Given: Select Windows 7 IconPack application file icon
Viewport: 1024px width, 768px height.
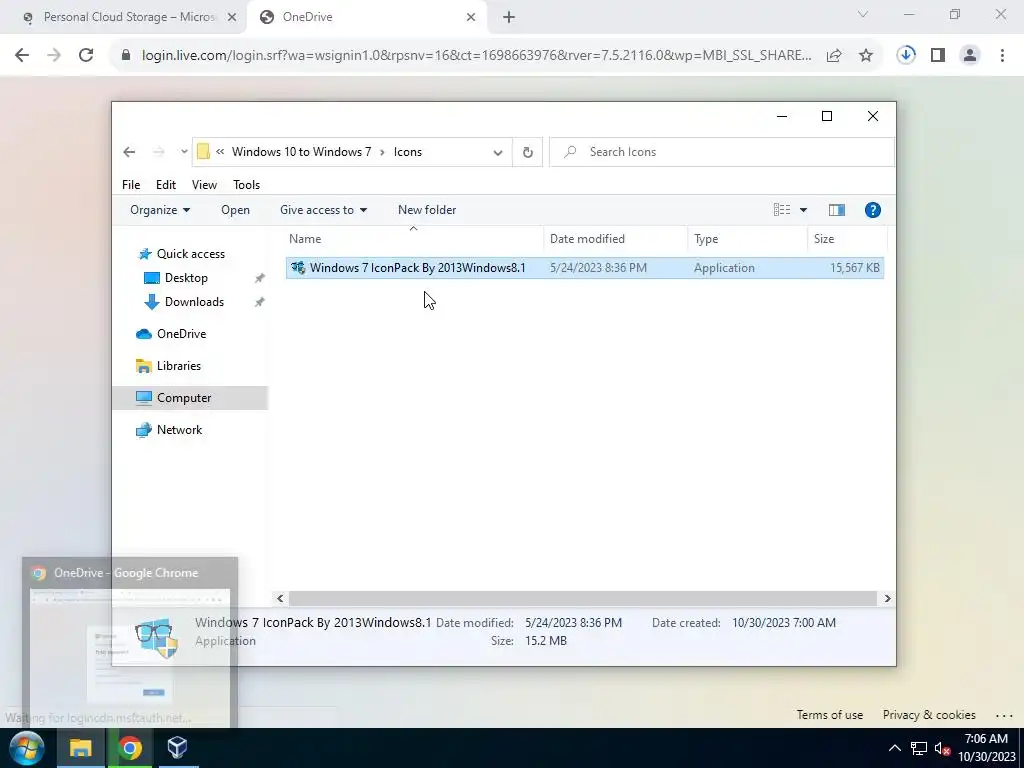Looking at the screenshot, I should click(298, 268).
